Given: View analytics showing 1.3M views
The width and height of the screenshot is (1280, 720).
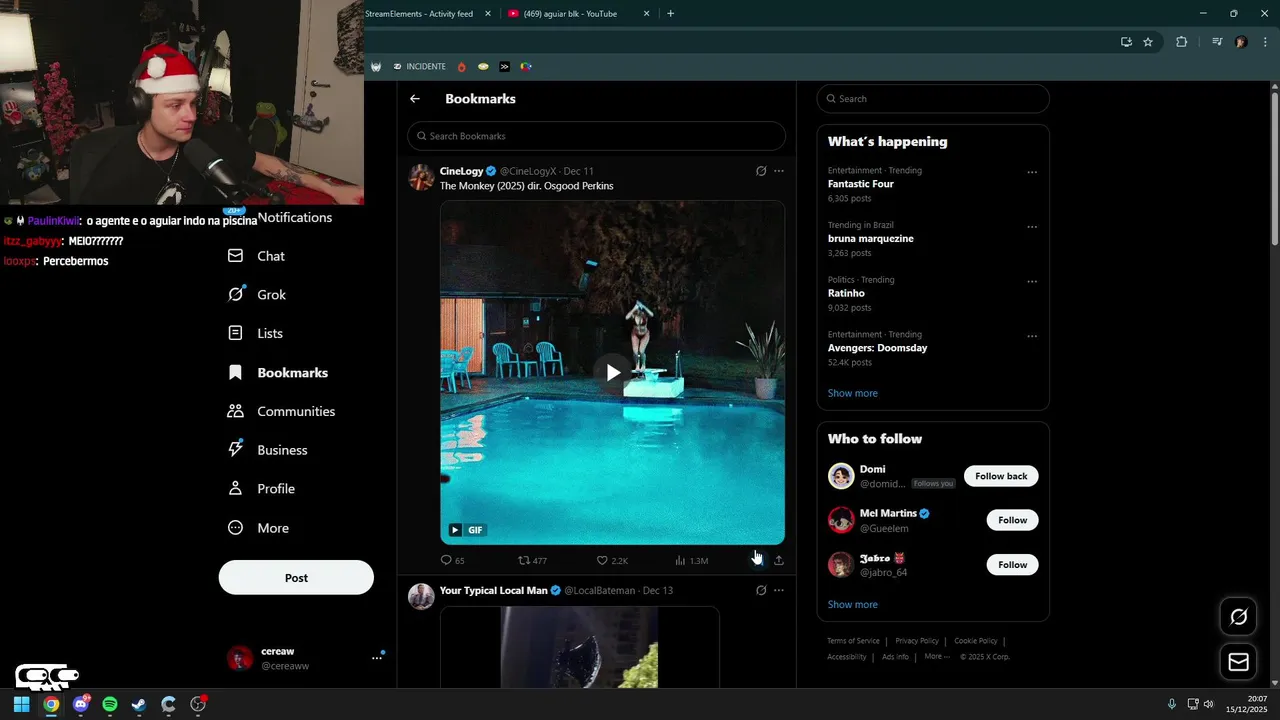Looking at the screenshot, I should click(x=691, y=560).
